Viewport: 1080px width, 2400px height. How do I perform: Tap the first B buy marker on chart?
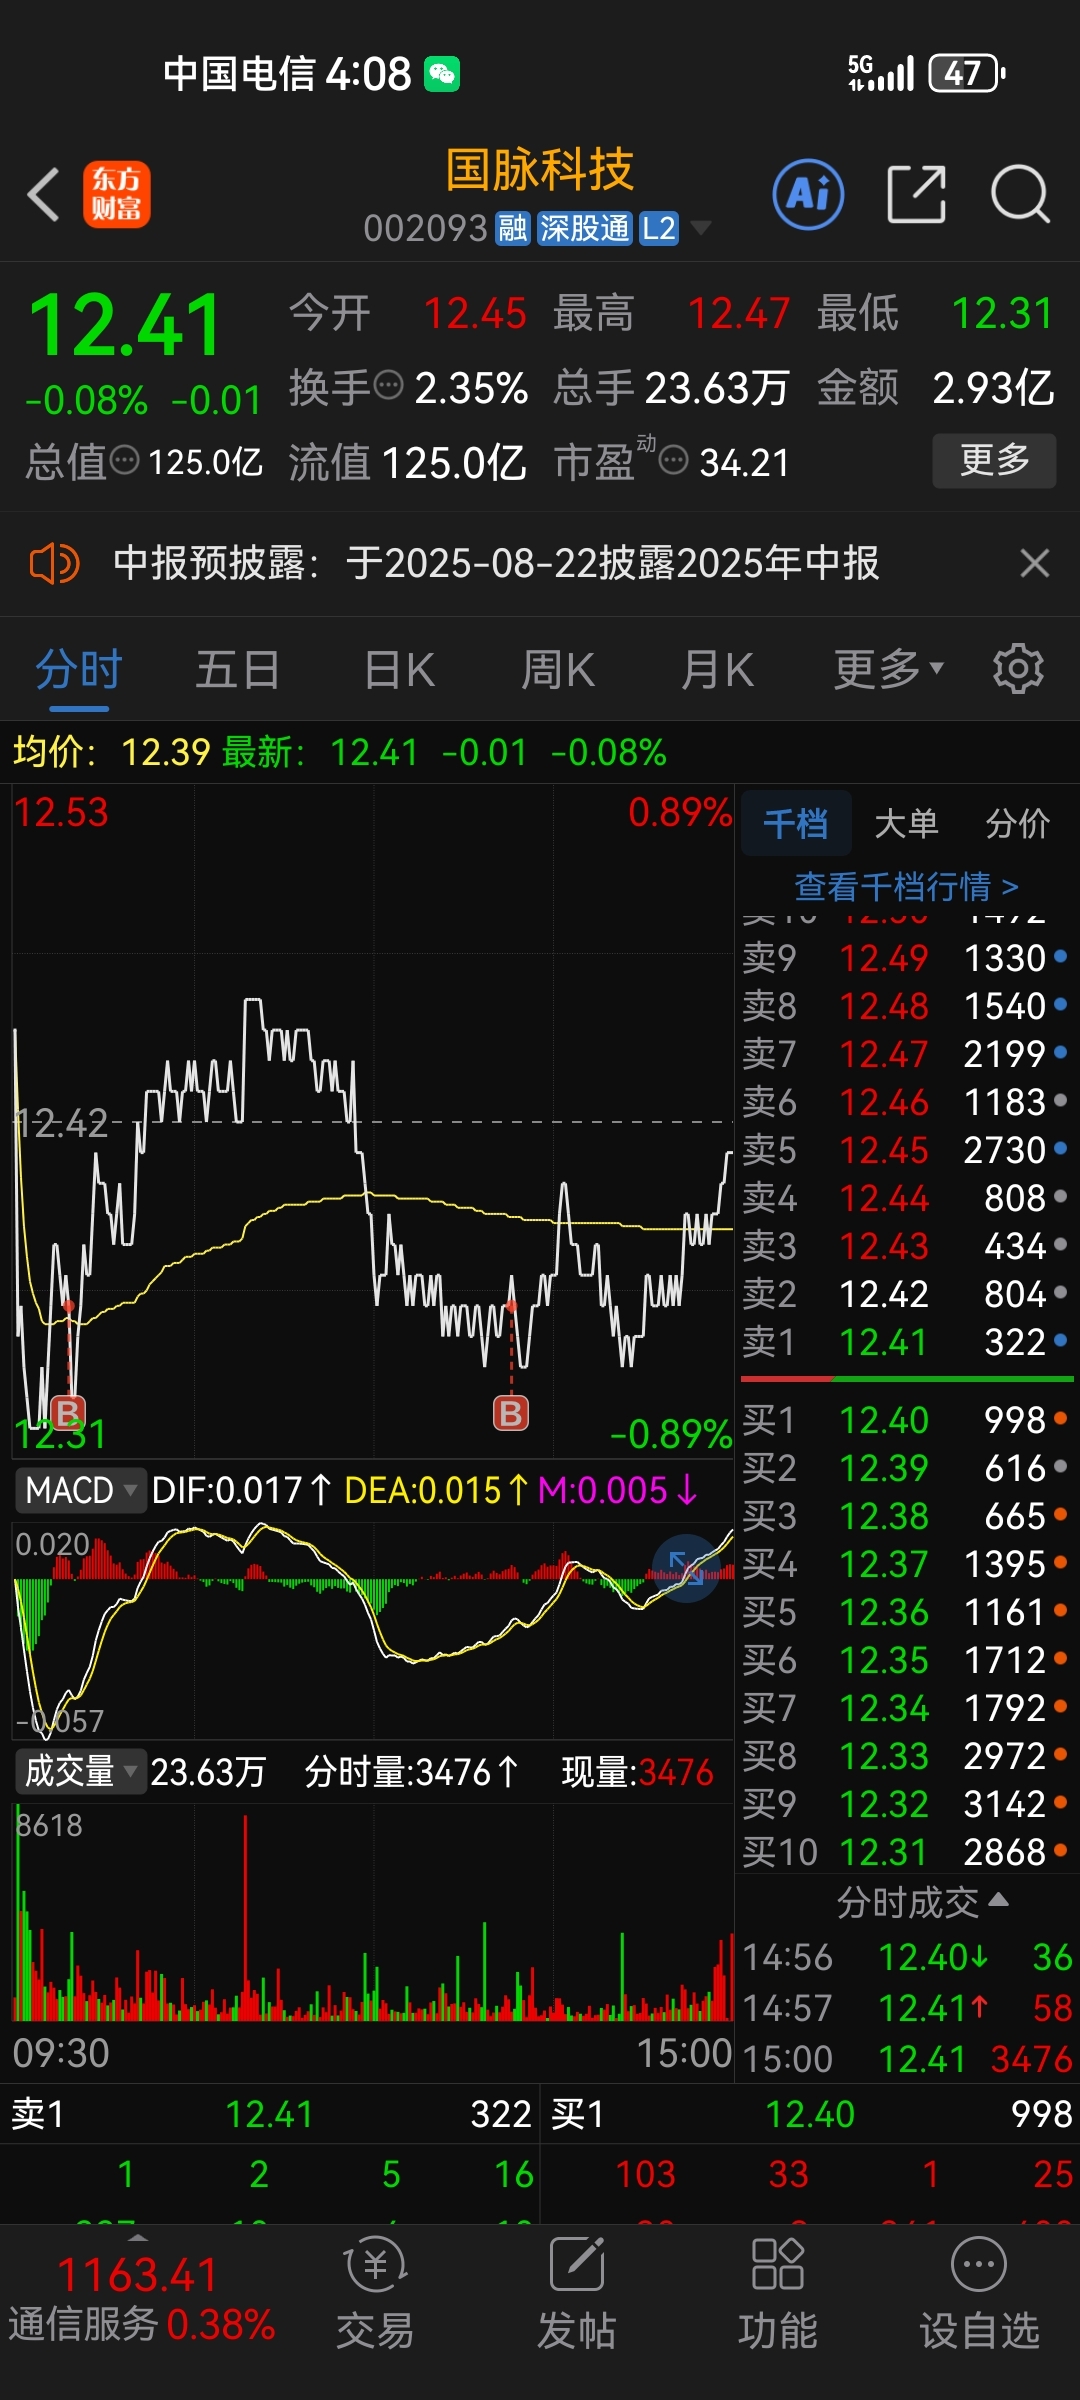point(67,1412)
